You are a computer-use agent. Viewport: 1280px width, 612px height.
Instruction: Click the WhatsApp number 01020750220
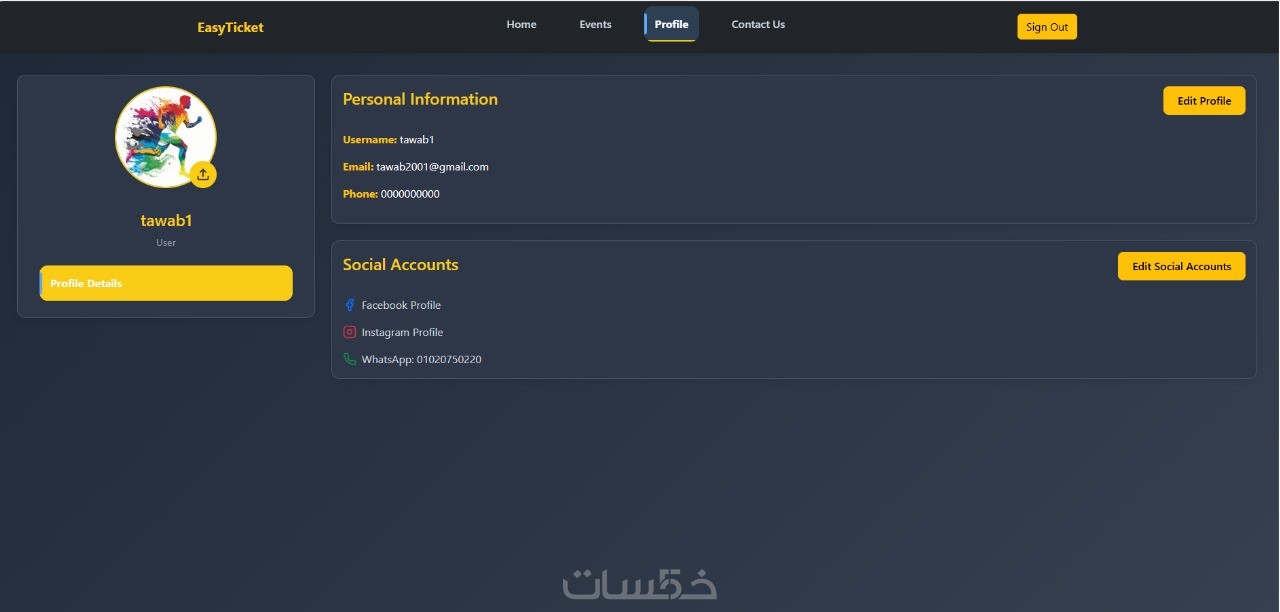(449, 359)
